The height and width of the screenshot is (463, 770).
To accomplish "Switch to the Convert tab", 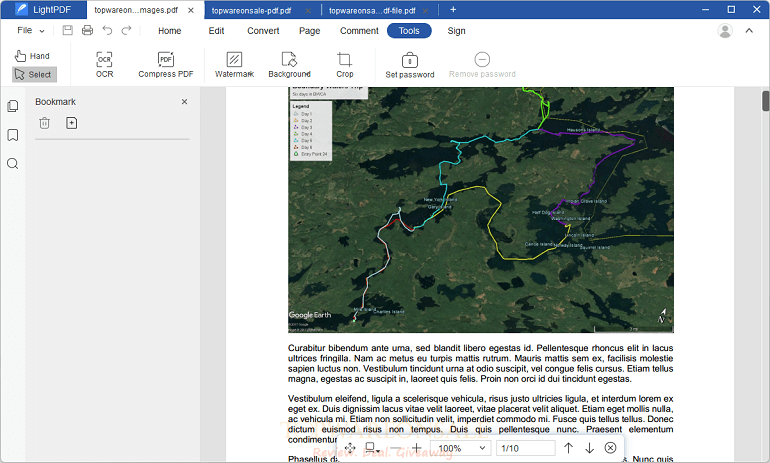I will [263, 30].
